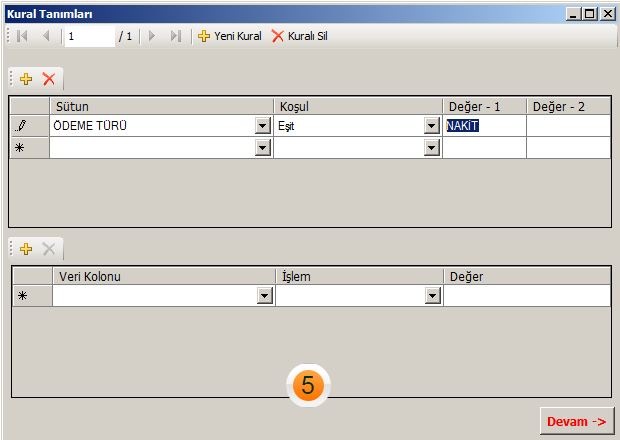Click the NAKİT value in the Değer - 1 cell
This screenshot has height=440, width=620.
tap(462, 126)
